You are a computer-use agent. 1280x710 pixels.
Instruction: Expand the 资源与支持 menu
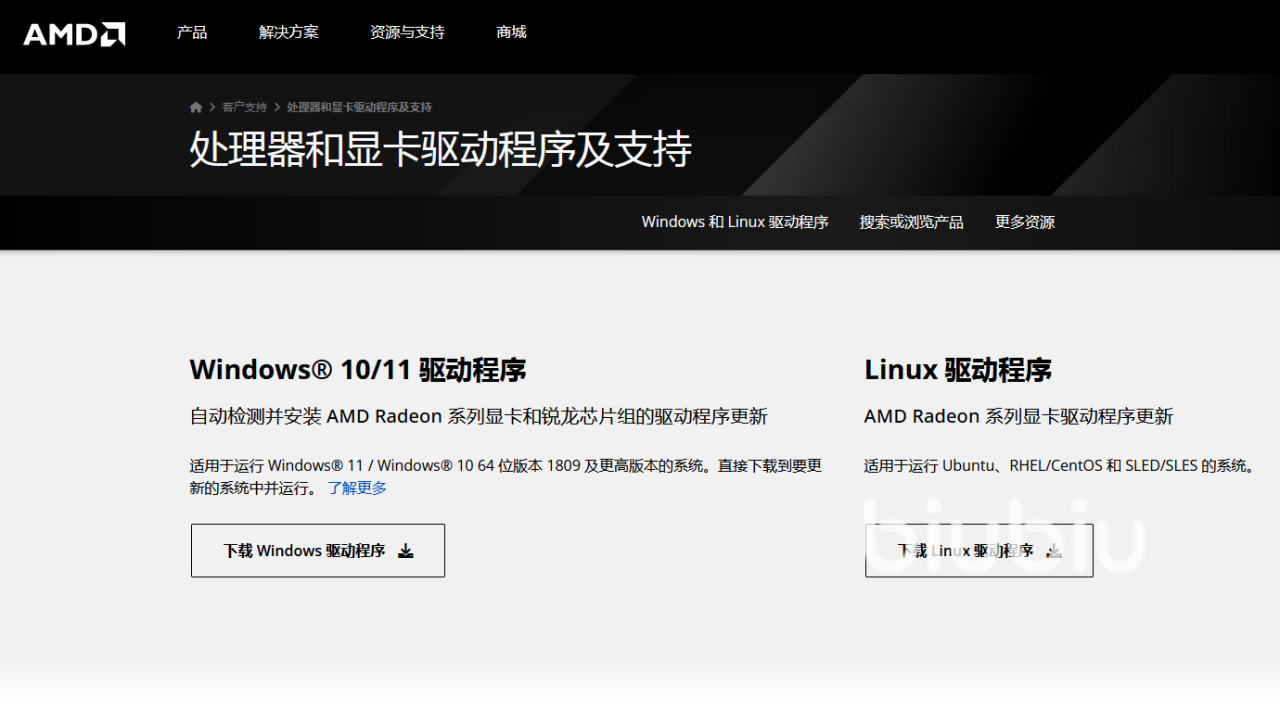pos(407,32)
